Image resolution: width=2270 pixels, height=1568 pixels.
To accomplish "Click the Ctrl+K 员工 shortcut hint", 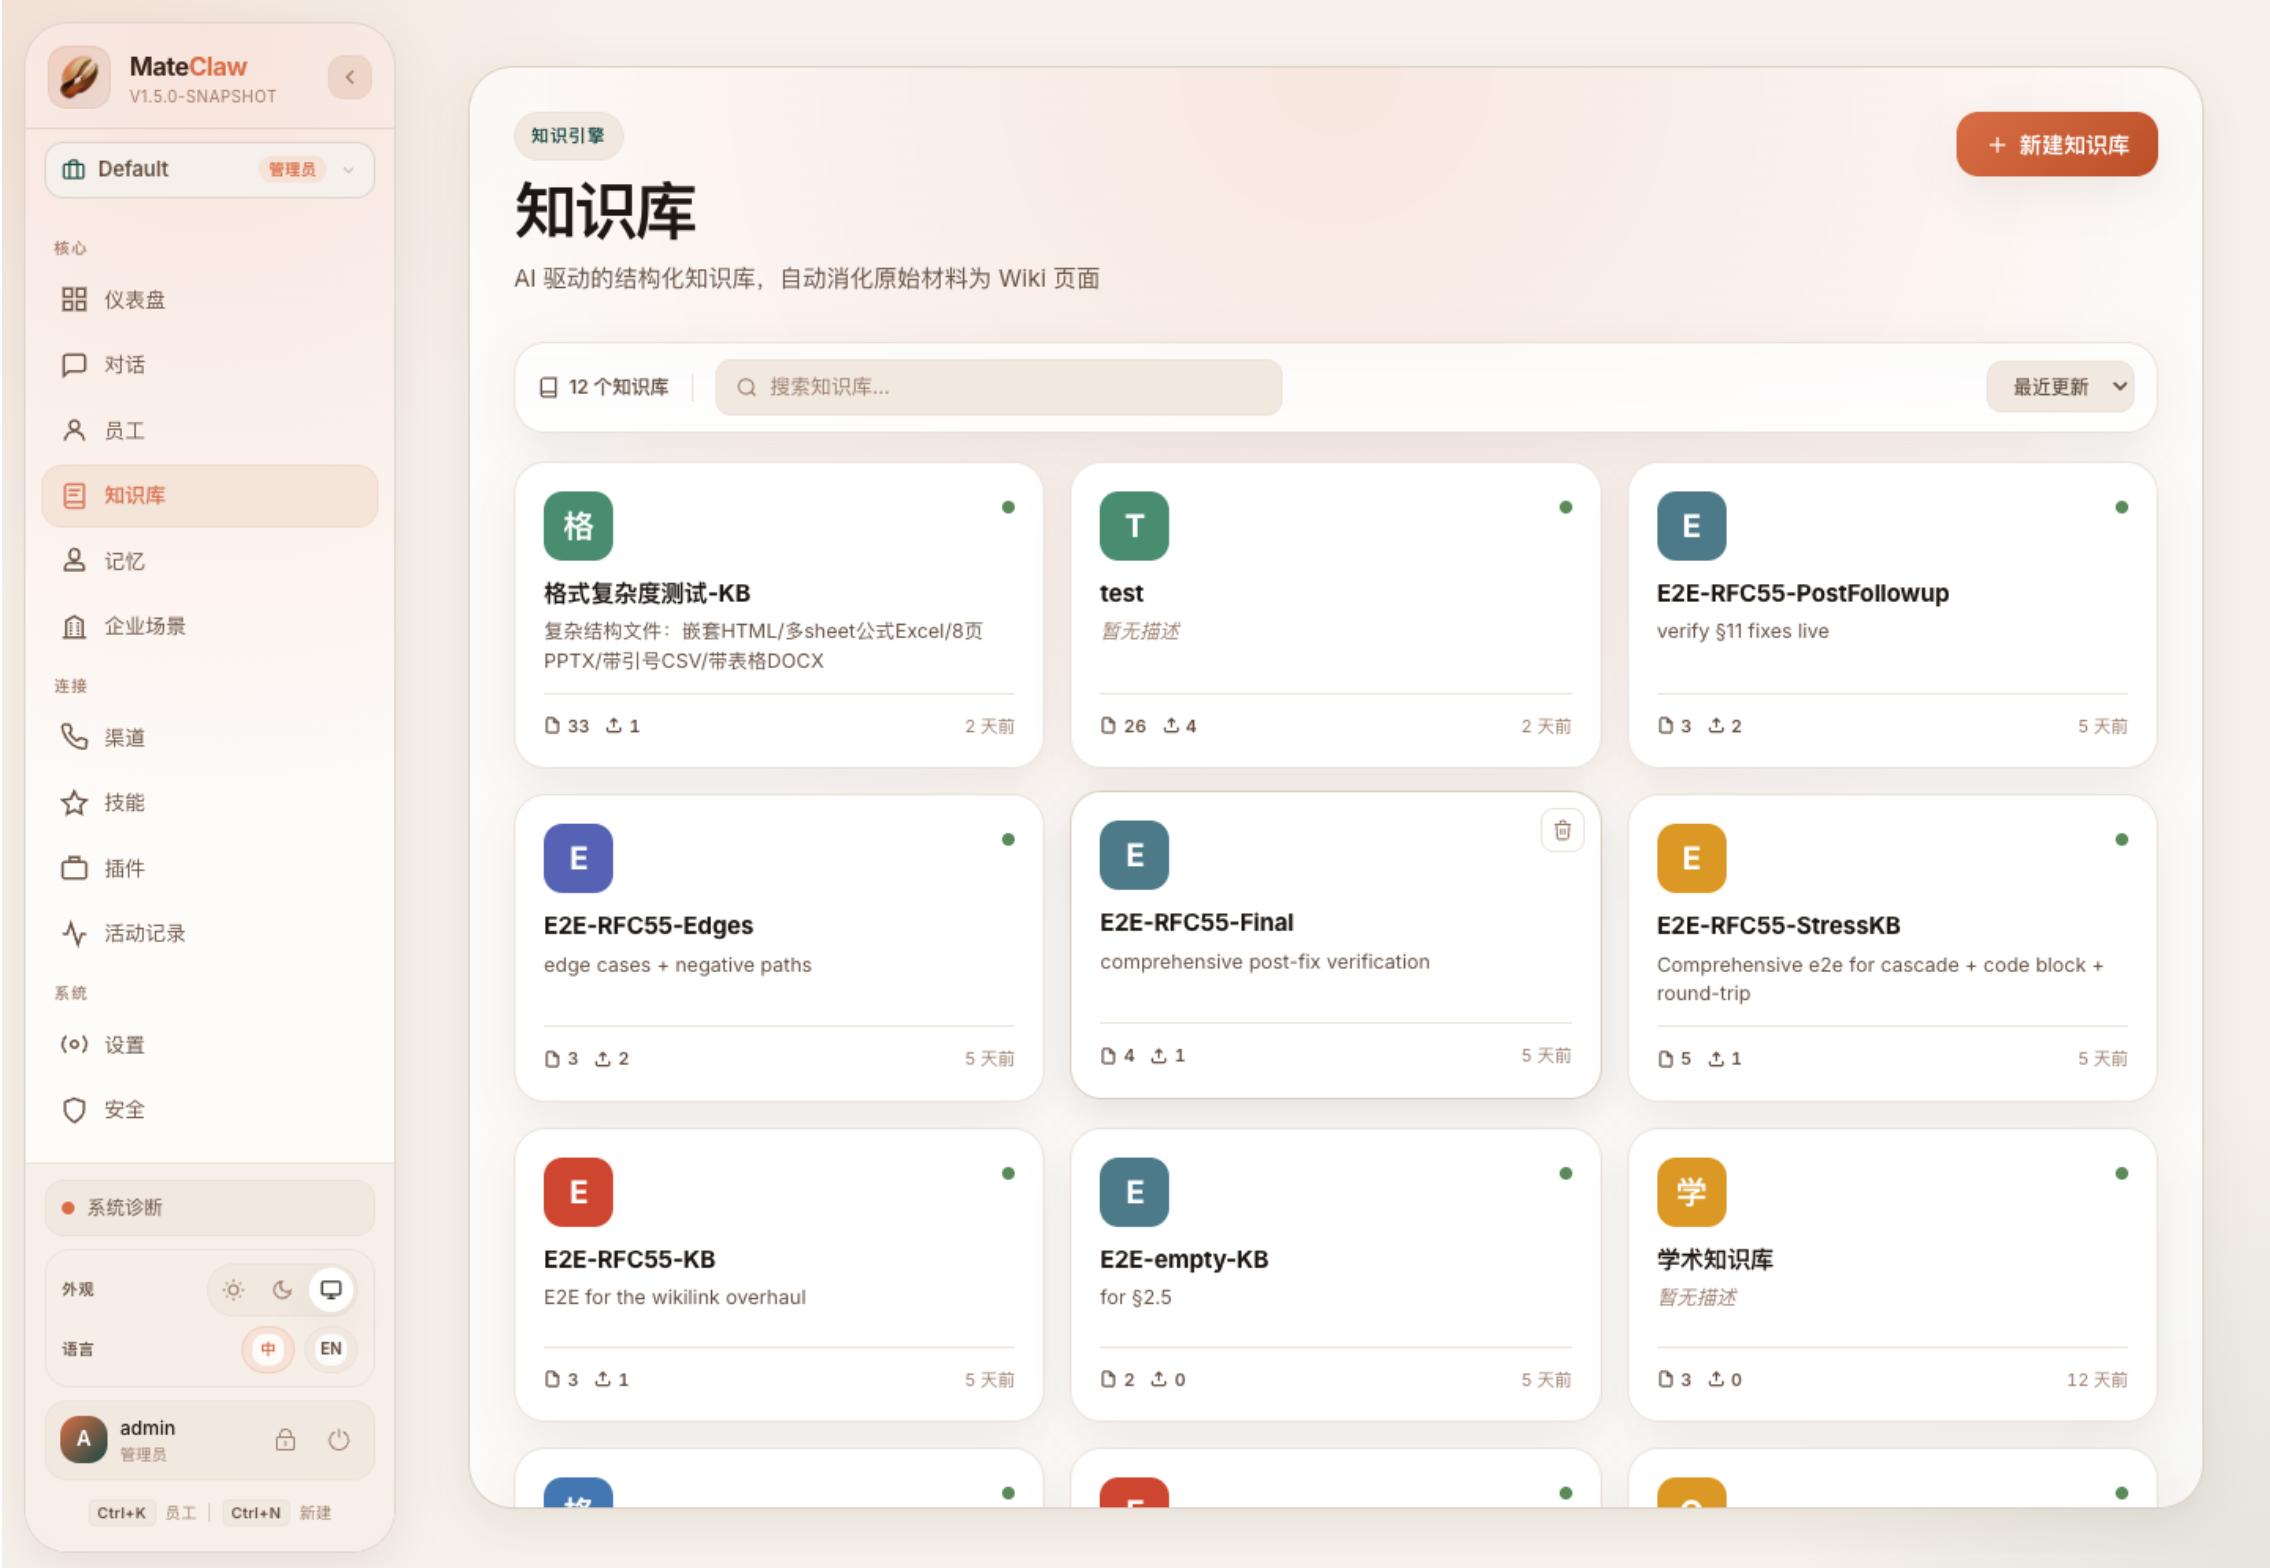I will point(145,1512).
